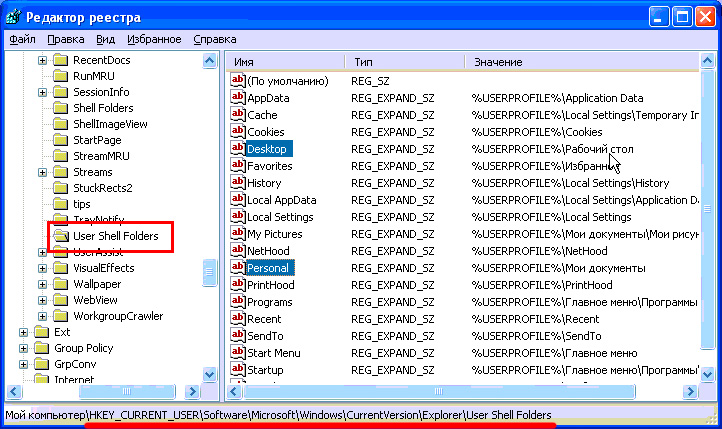Screen dimensions: 722x429
Task: Open the Файл menu
Action: [x=22, y=39]
